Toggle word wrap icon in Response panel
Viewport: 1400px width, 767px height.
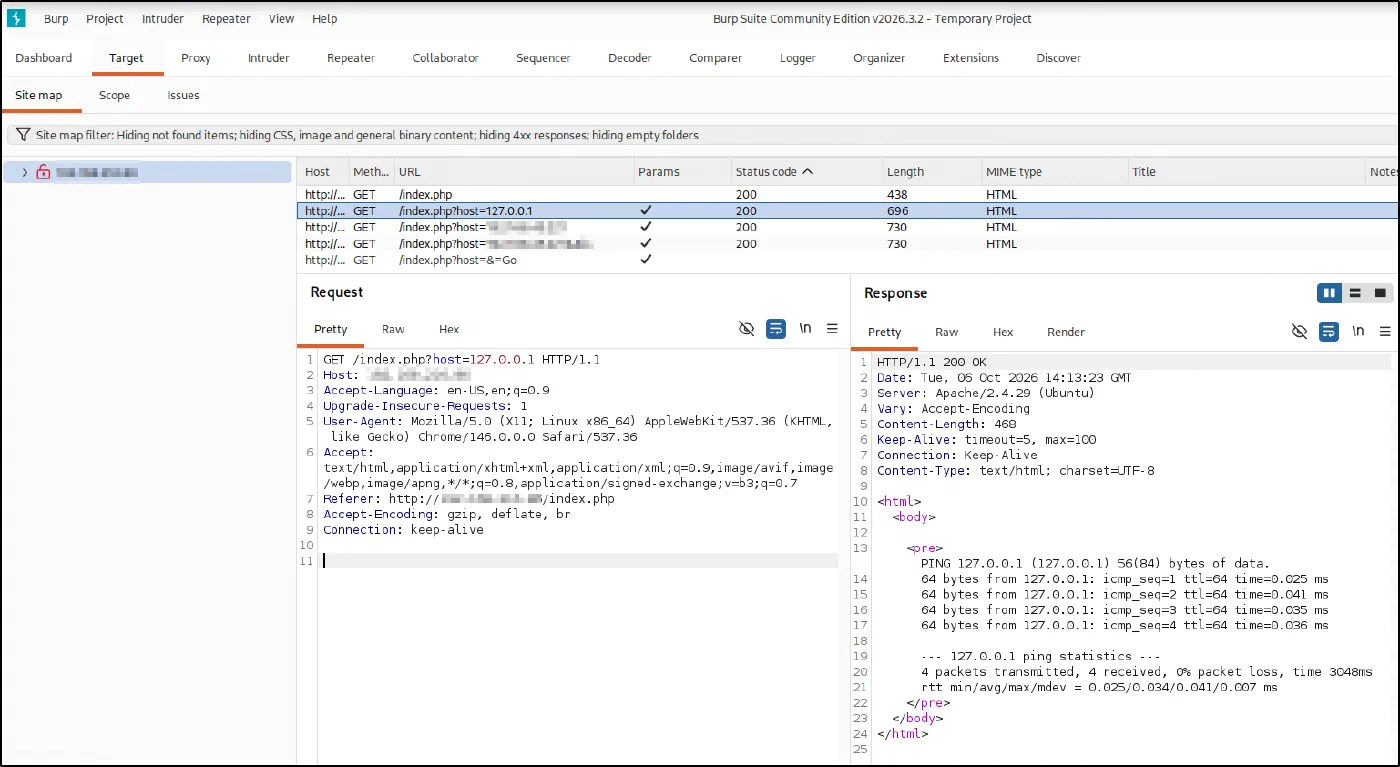1328,331
